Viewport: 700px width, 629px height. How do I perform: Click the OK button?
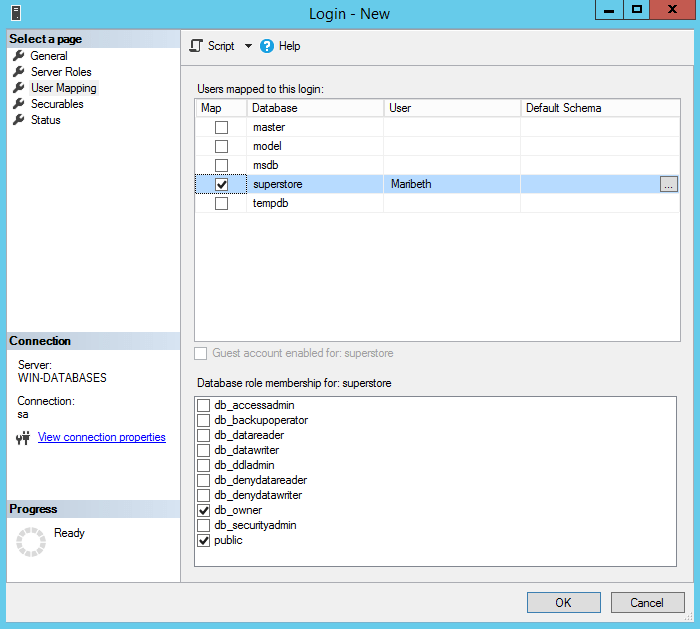click(563, 602)
